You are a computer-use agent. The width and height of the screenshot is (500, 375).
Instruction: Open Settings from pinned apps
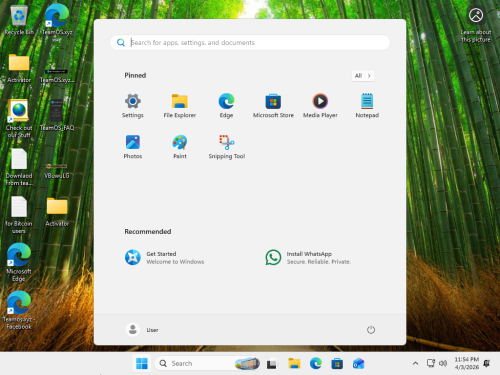[133, 106]
